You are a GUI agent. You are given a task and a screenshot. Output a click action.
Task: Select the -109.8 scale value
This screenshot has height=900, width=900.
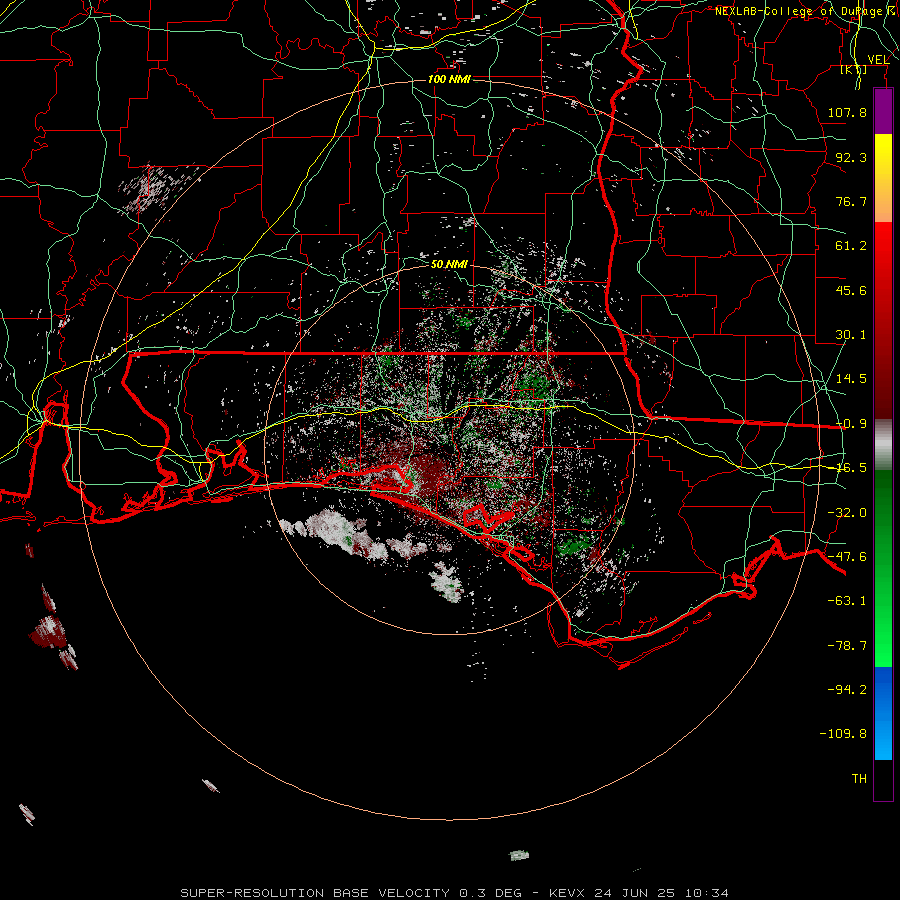[x=843, y=734]
